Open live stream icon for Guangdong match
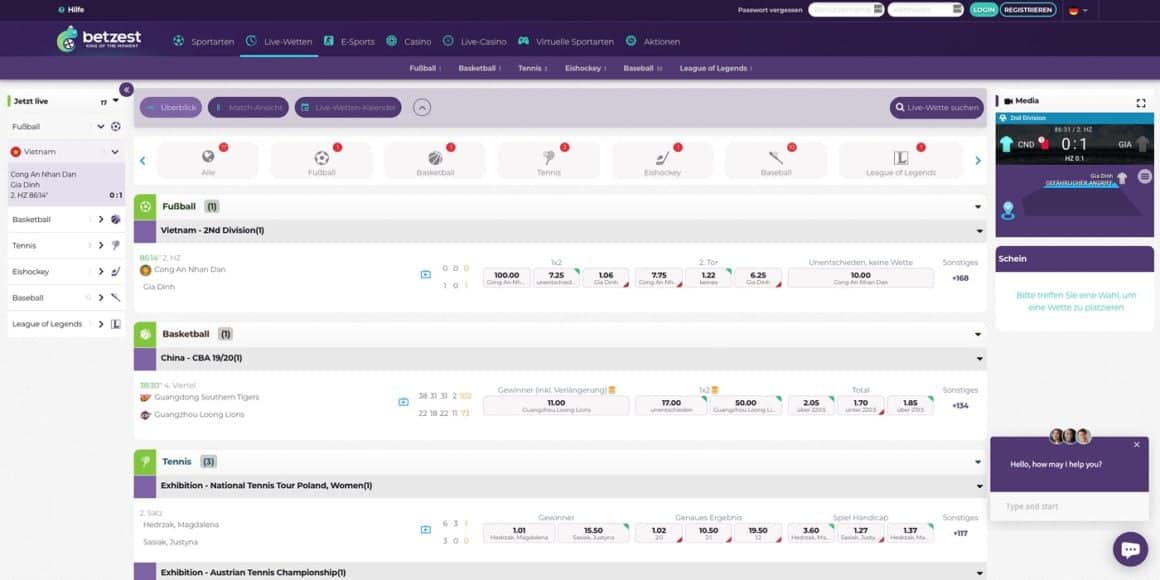 click(403, 402)
